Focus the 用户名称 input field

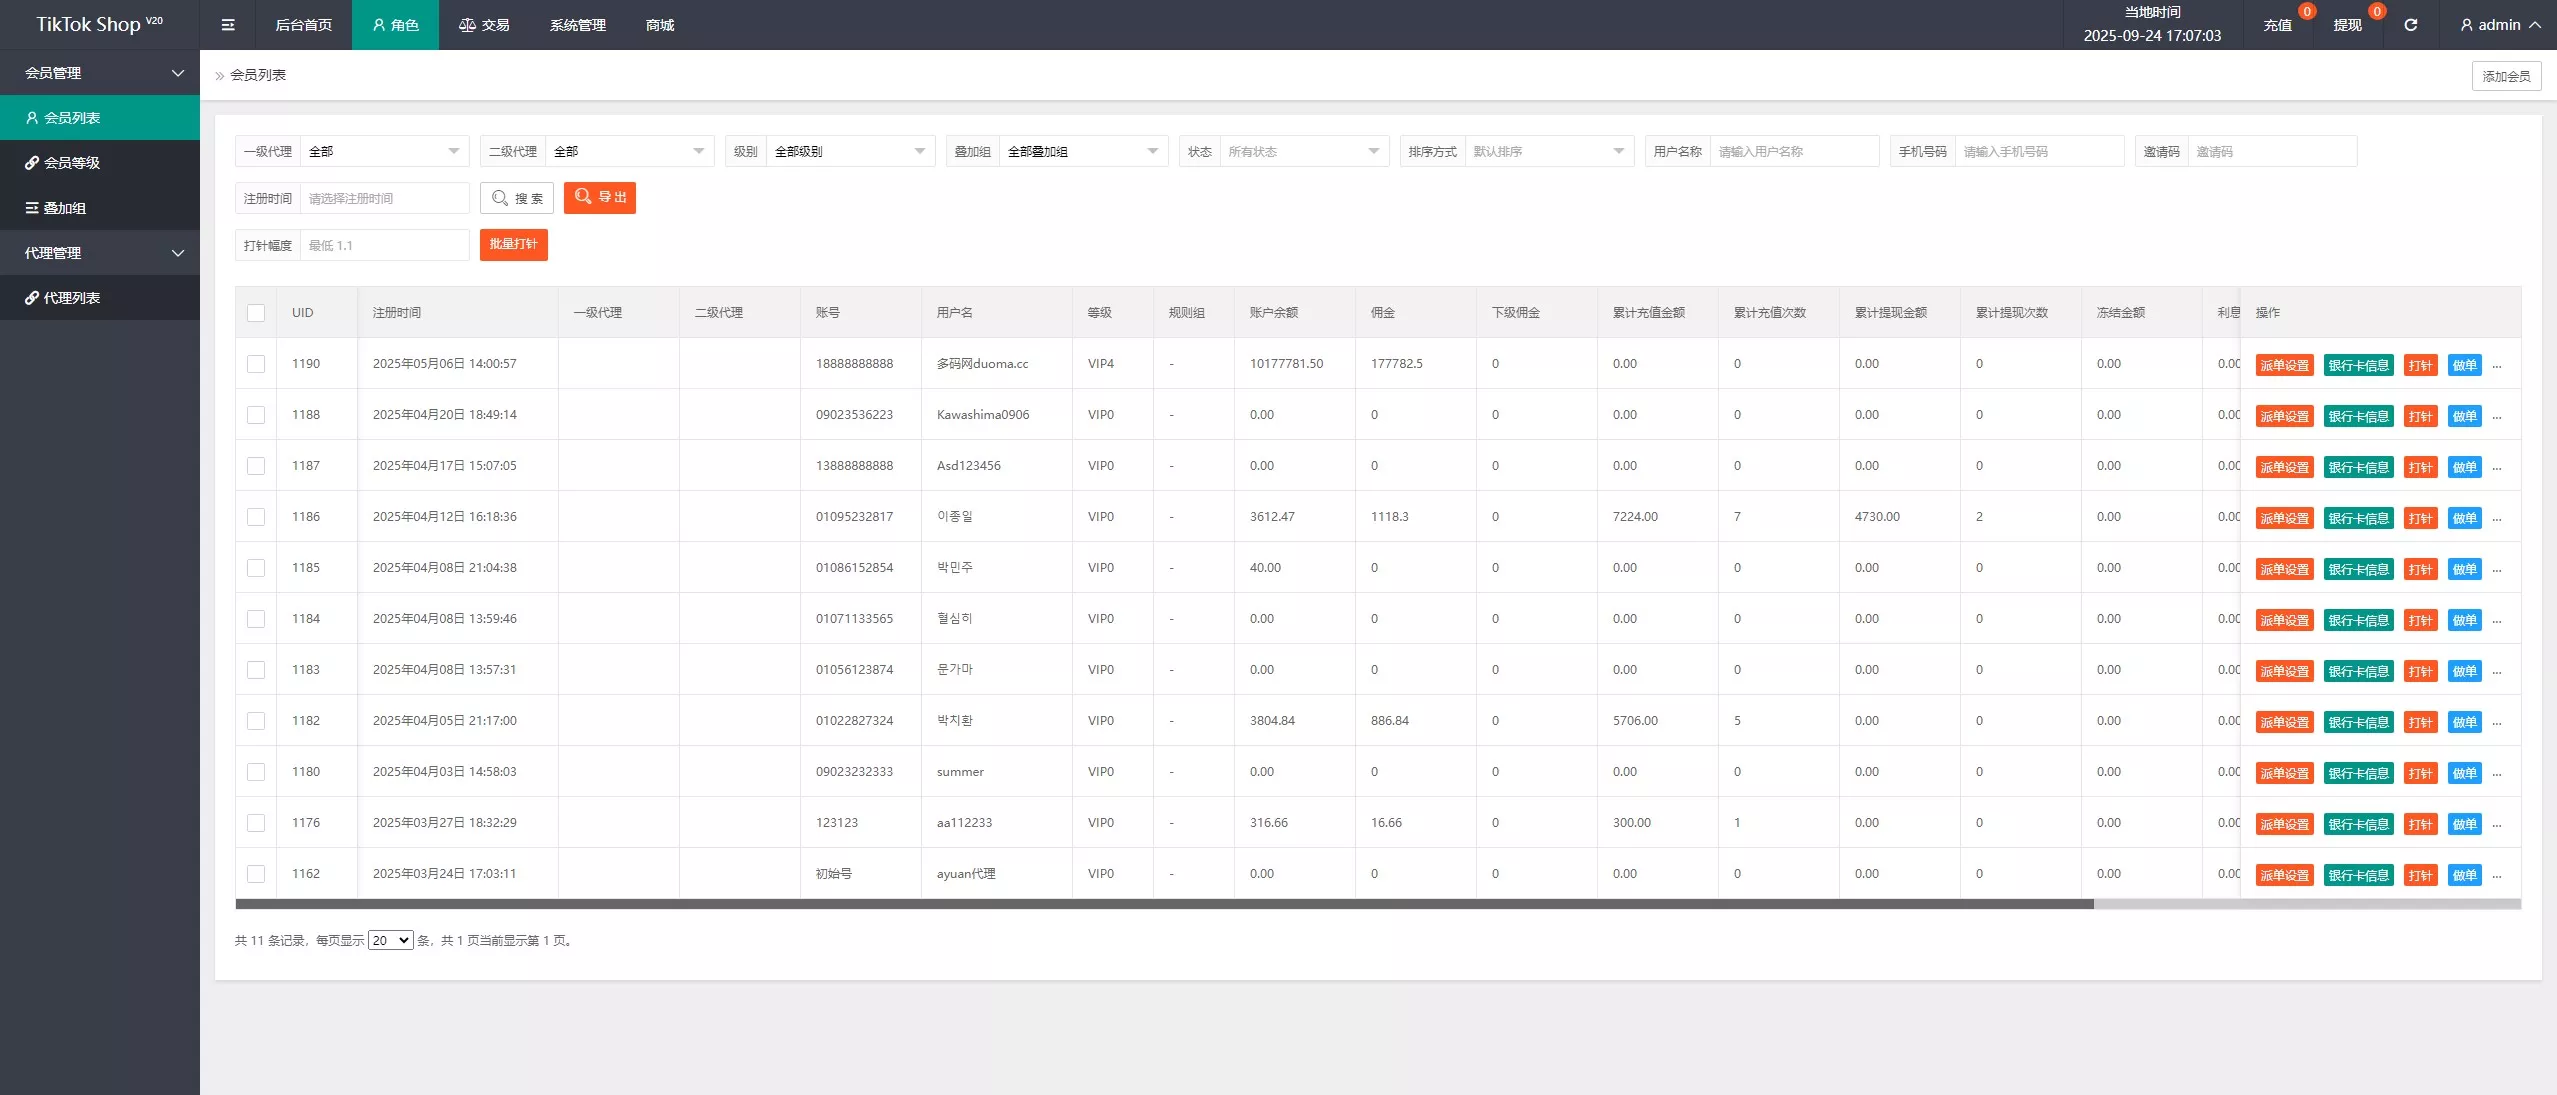click(1794, 151)
